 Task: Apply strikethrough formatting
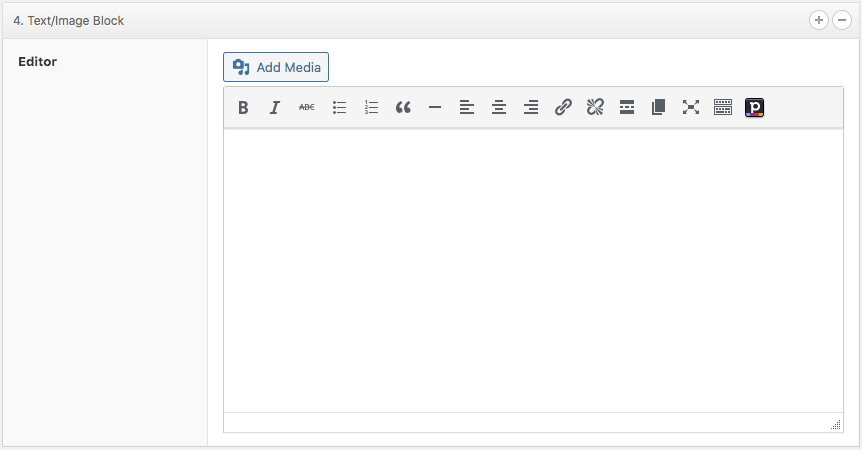click(307, 107)
